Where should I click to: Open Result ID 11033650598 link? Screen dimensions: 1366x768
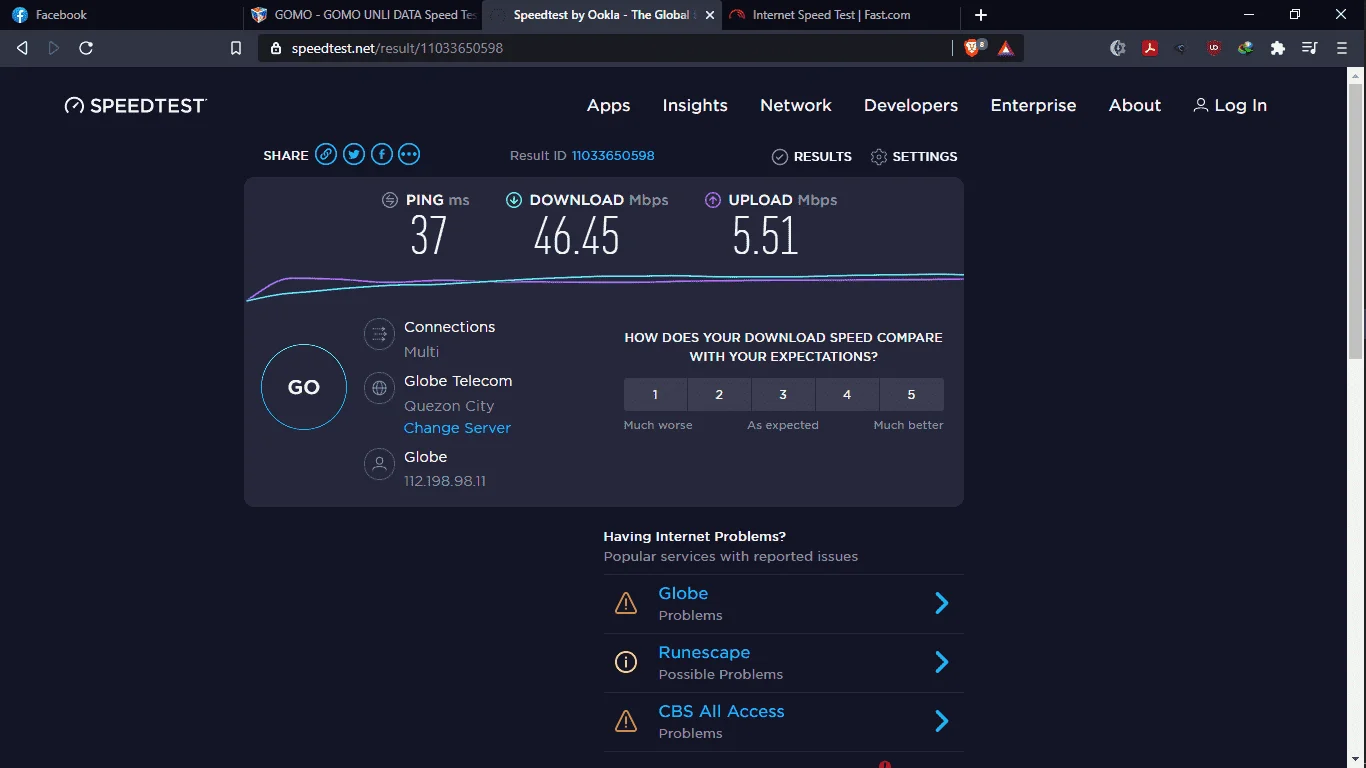pos(613,156)
